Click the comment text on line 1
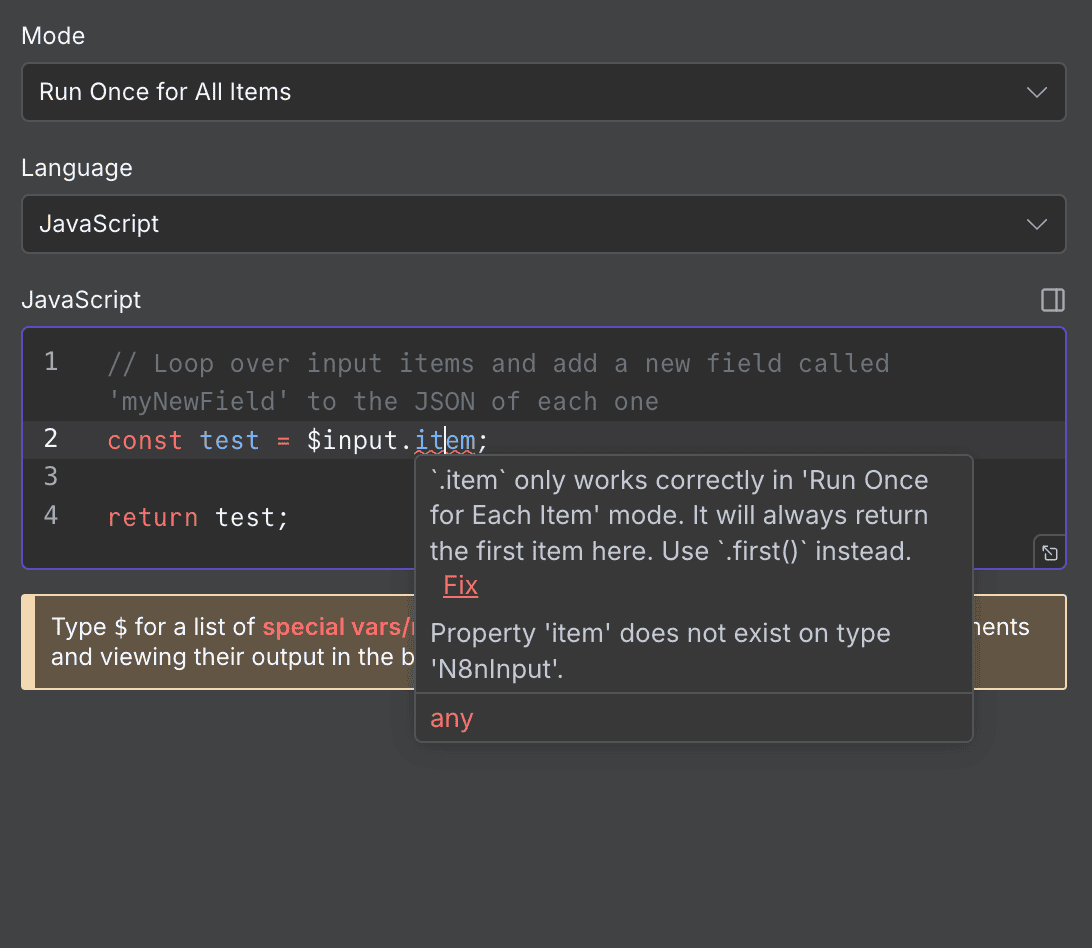 pos(400,363)
